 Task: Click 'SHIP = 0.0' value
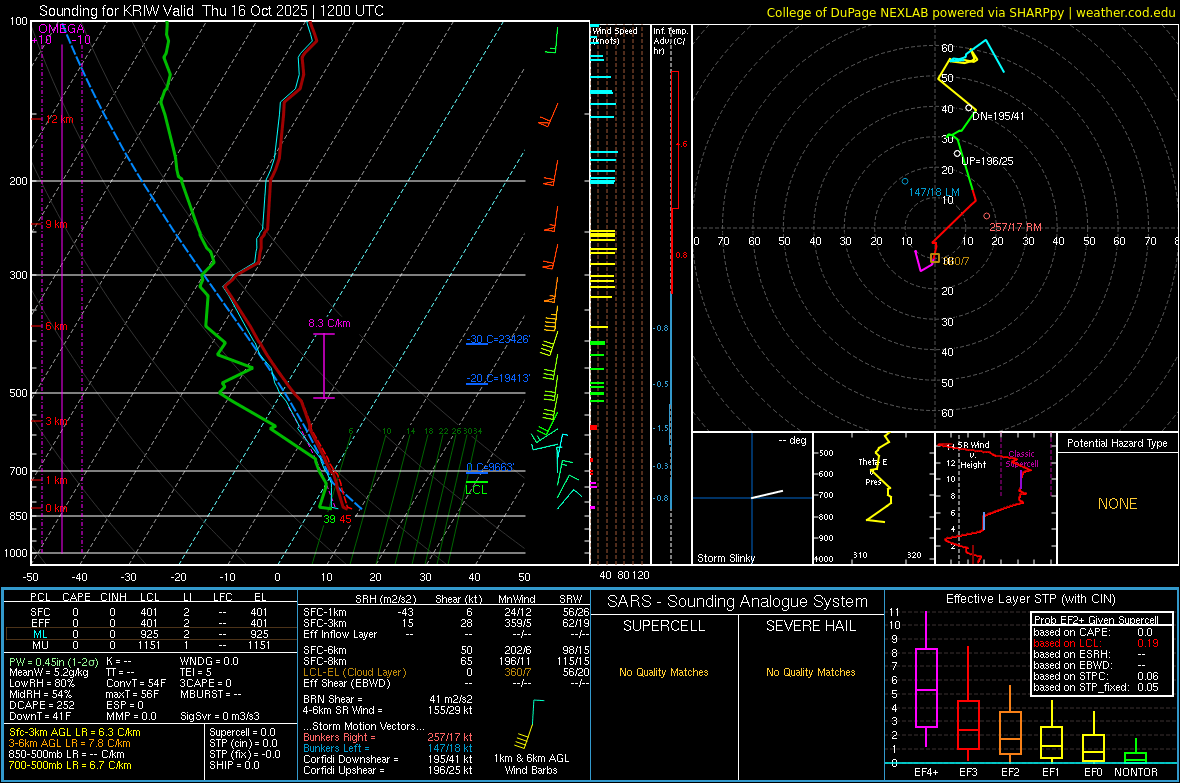pos(234,765)
